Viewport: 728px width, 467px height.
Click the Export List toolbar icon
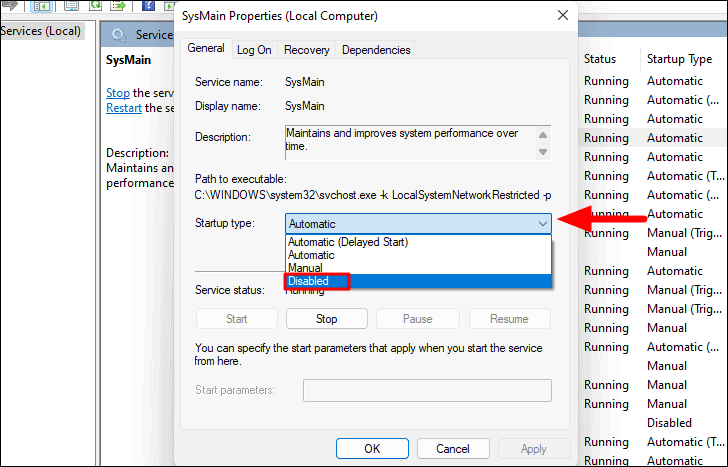pos(119,5)
